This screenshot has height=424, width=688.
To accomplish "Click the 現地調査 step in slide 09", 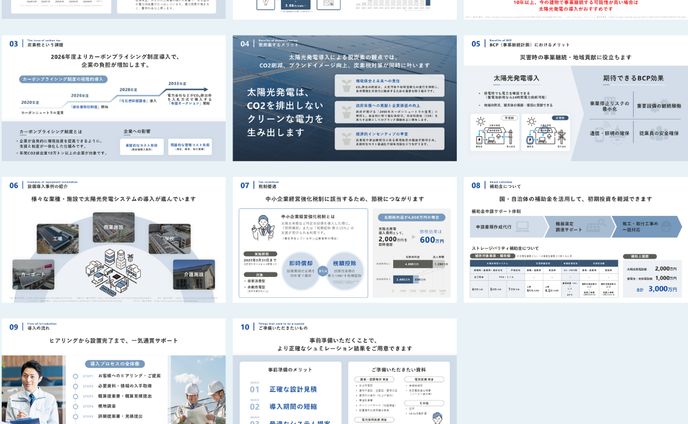I will tap(107, 406).
